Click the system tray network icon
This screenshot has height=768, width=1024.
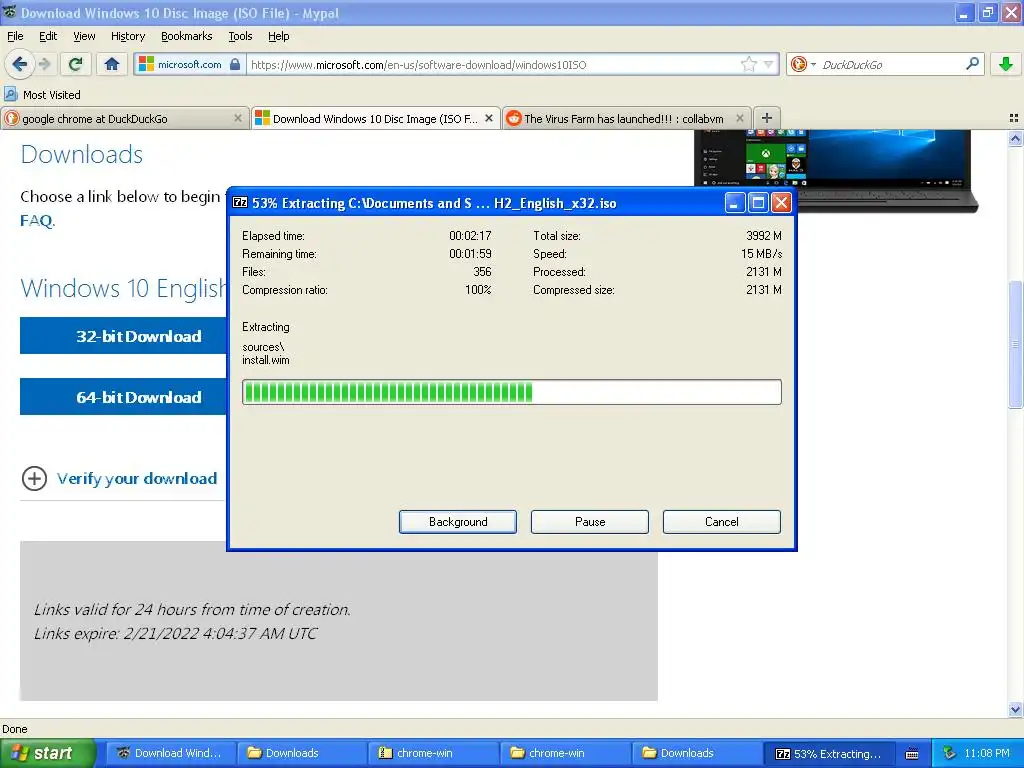point(950,753)
